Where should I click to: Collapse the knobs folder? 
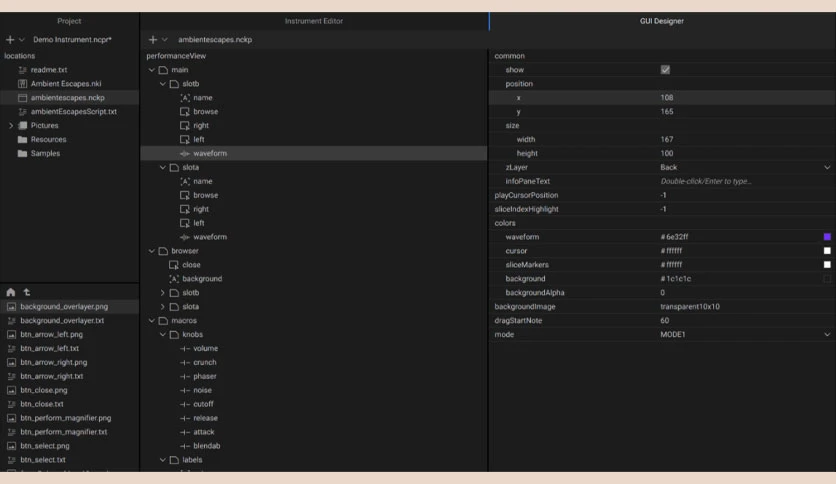click(x=163, y=334)
